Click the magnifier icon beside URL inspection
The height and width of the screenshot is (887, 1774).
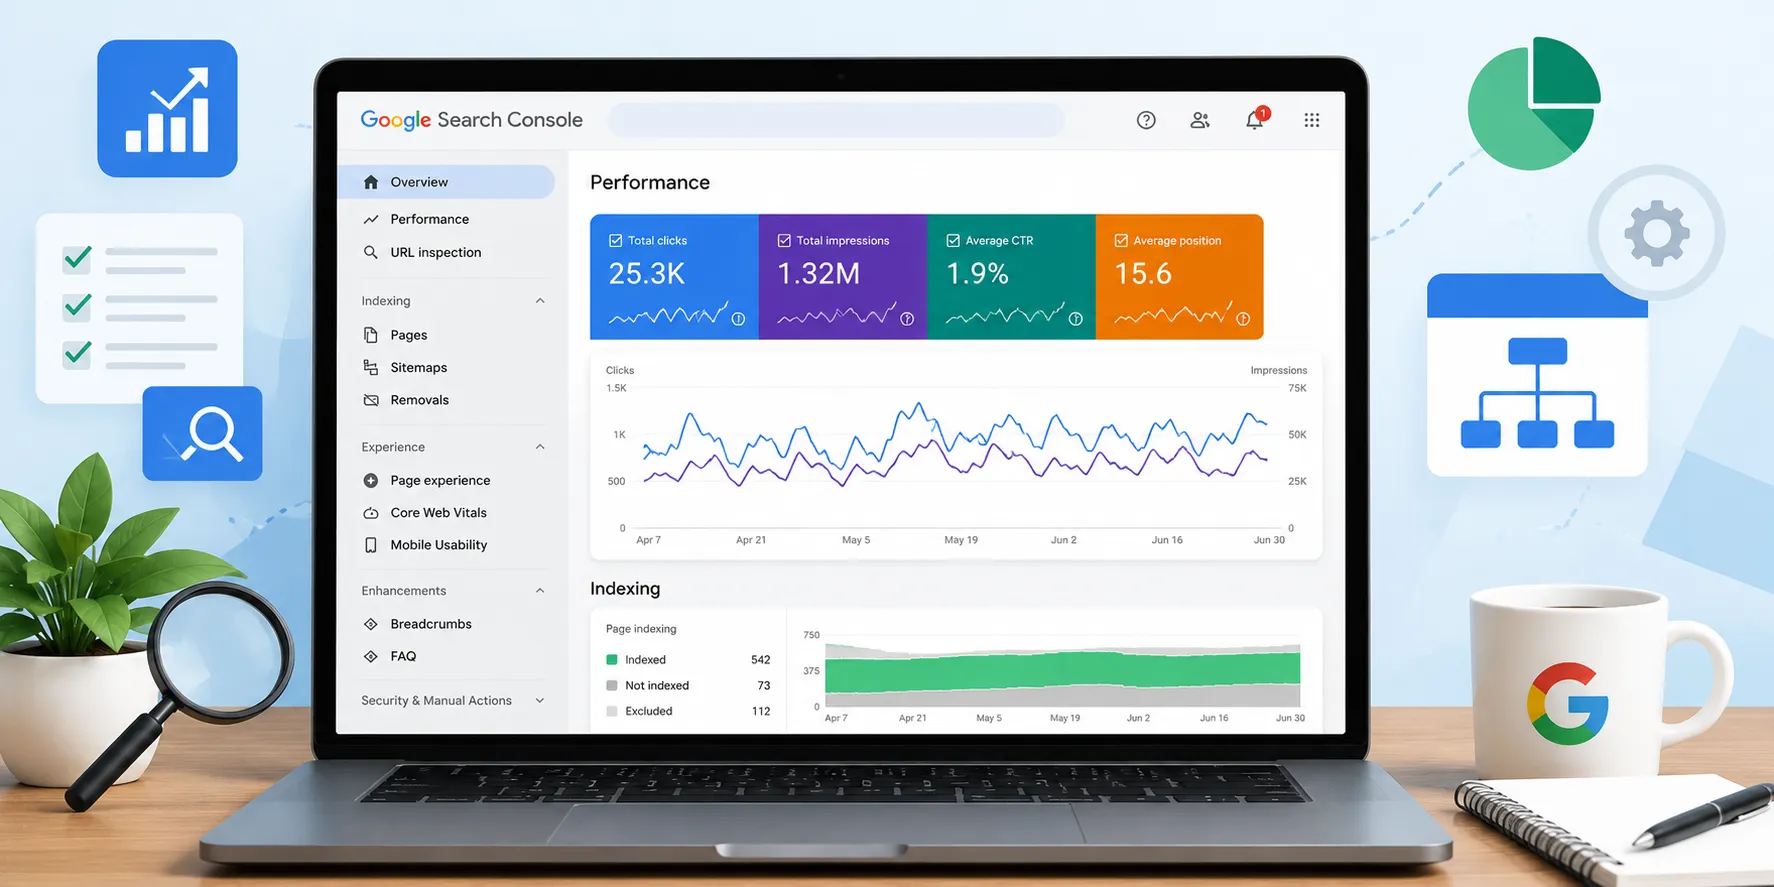click(371, 252)
